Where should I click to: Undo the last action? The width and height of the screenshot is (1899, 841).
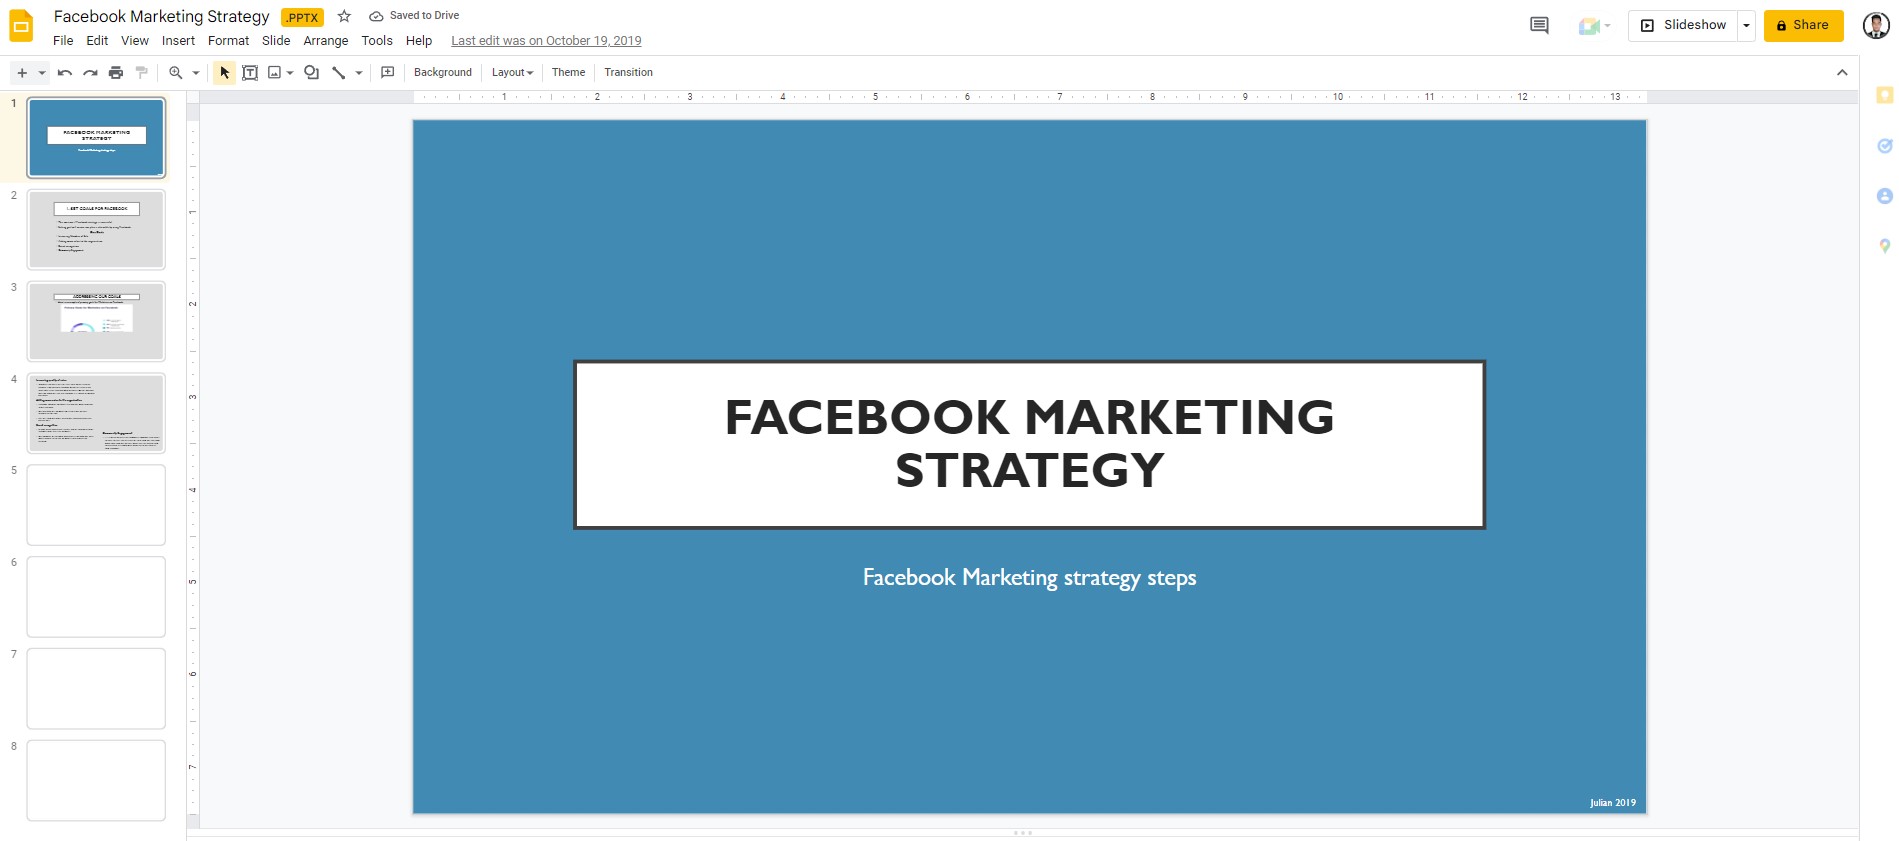click(65, 73)
